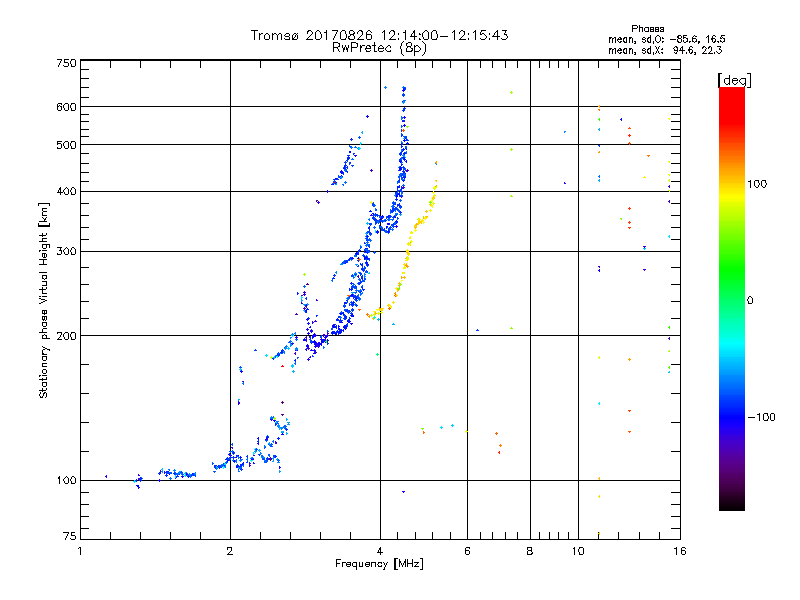
Task: Click the x-axis tick '10'
Action: 578,551
